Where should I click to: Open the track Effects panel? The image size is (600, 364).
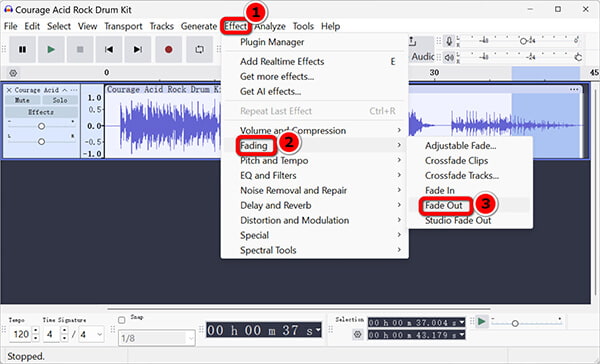(41, 112)
